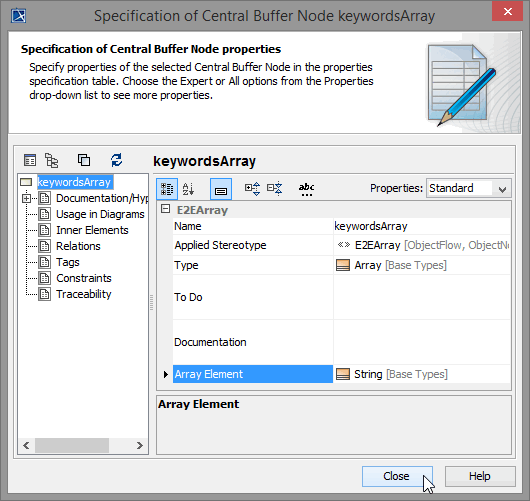Click the duplicate windows icon in left toolbar
This screenshot has height=501, width=530.
[84, 160]
